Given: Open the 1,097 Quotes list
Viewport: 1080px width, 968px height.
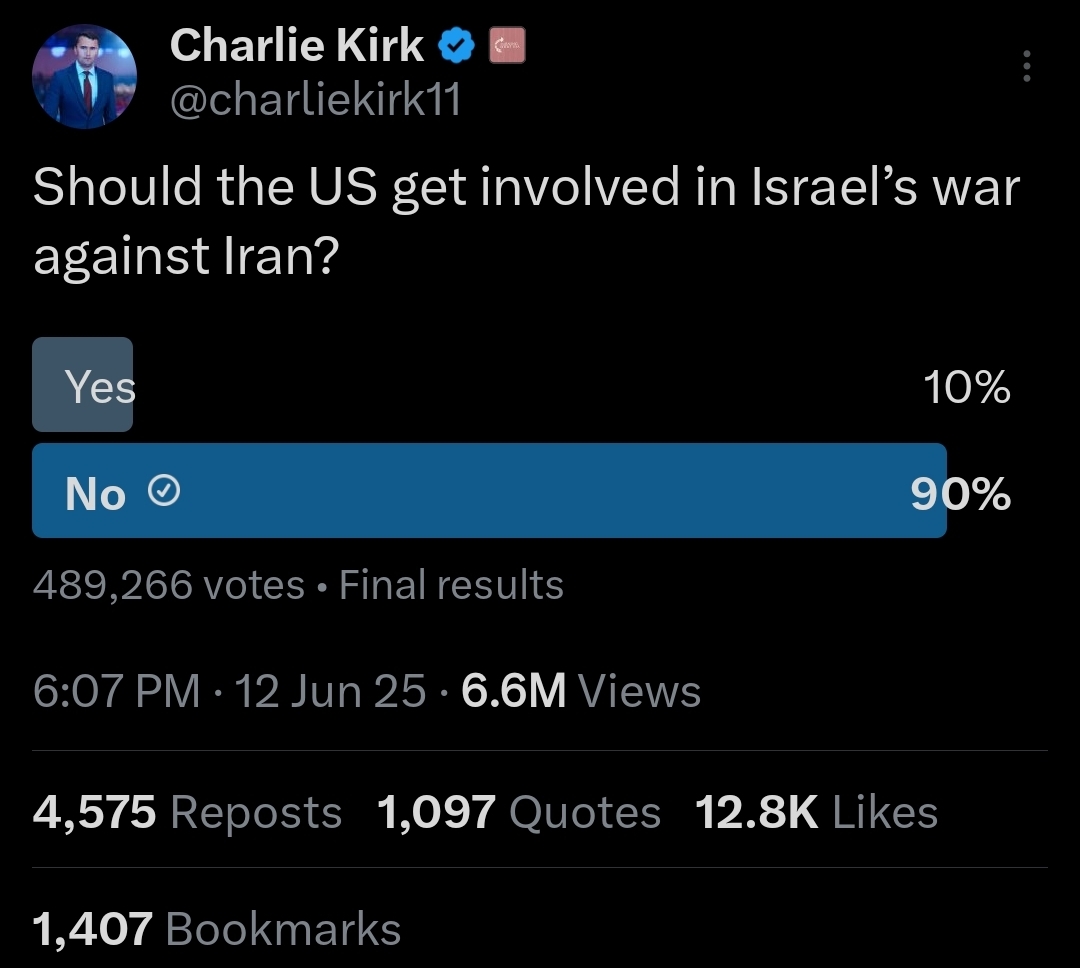Looking at the screenshot, I should tap(519, 812).
